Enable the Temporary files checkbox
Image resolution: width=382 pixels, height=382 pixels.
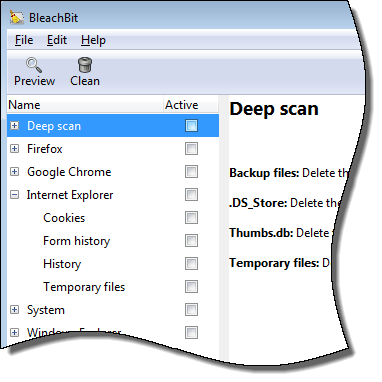click(x=191, y=287)
